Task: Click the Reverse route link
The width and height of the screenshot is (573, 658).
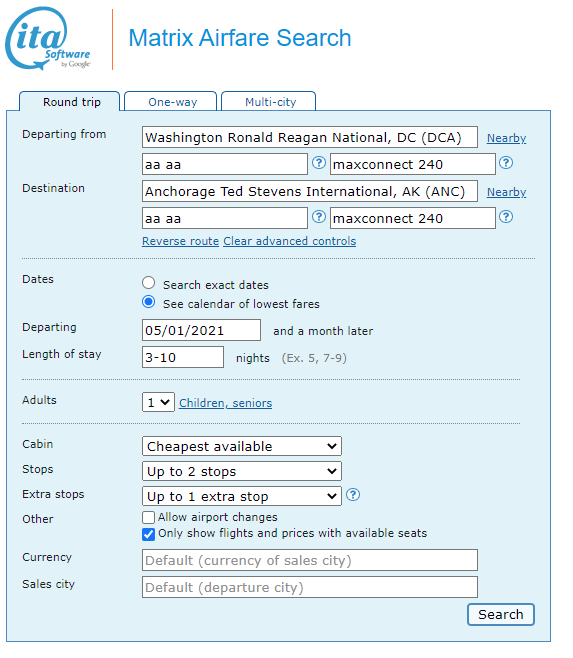Action: (x=181, y=241)
